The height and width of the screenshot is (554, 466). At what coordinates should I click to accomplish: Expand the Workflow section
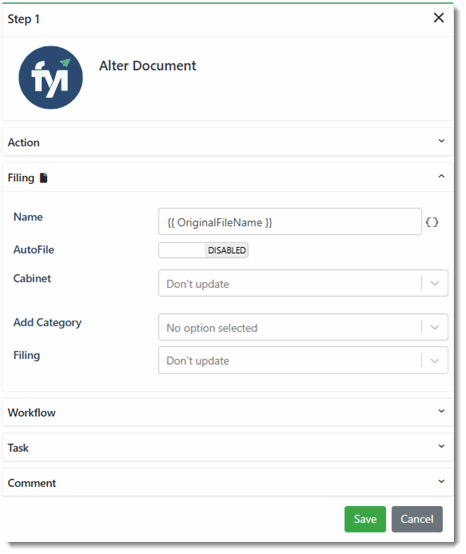point(228,412)
